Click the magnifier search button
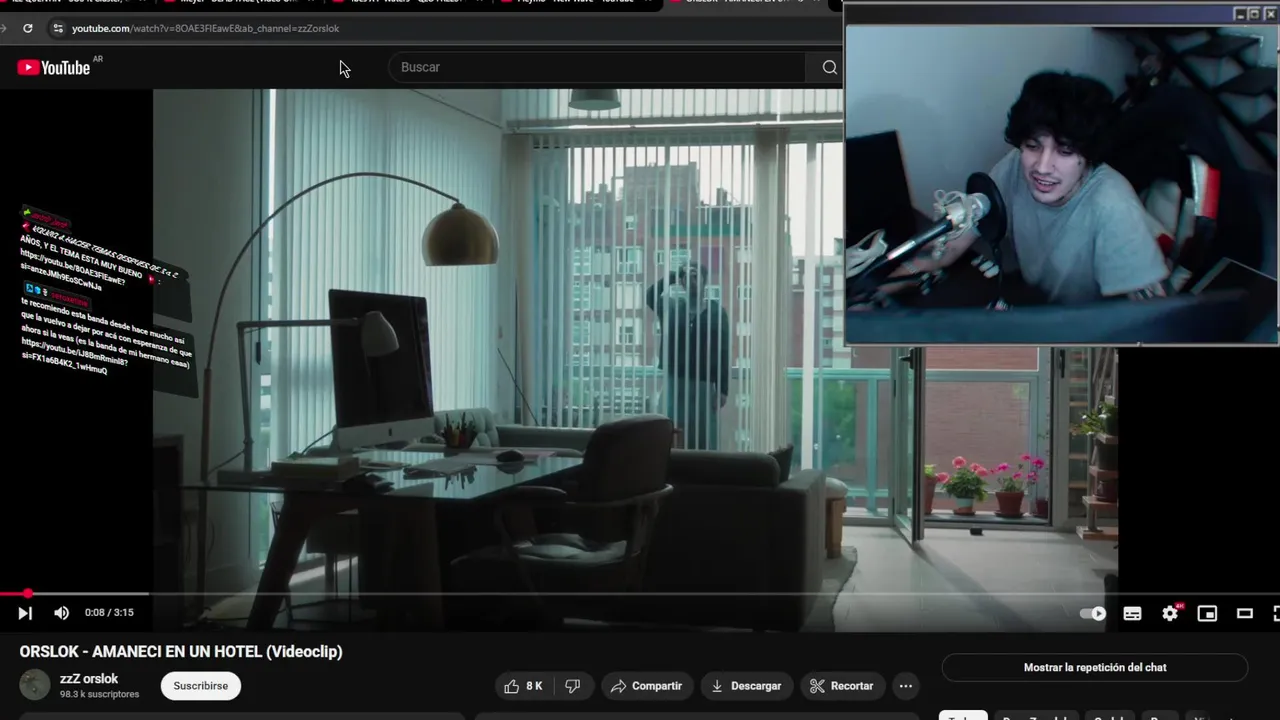The width and height of the screenshot is (1280, 720). coord(829,67)
